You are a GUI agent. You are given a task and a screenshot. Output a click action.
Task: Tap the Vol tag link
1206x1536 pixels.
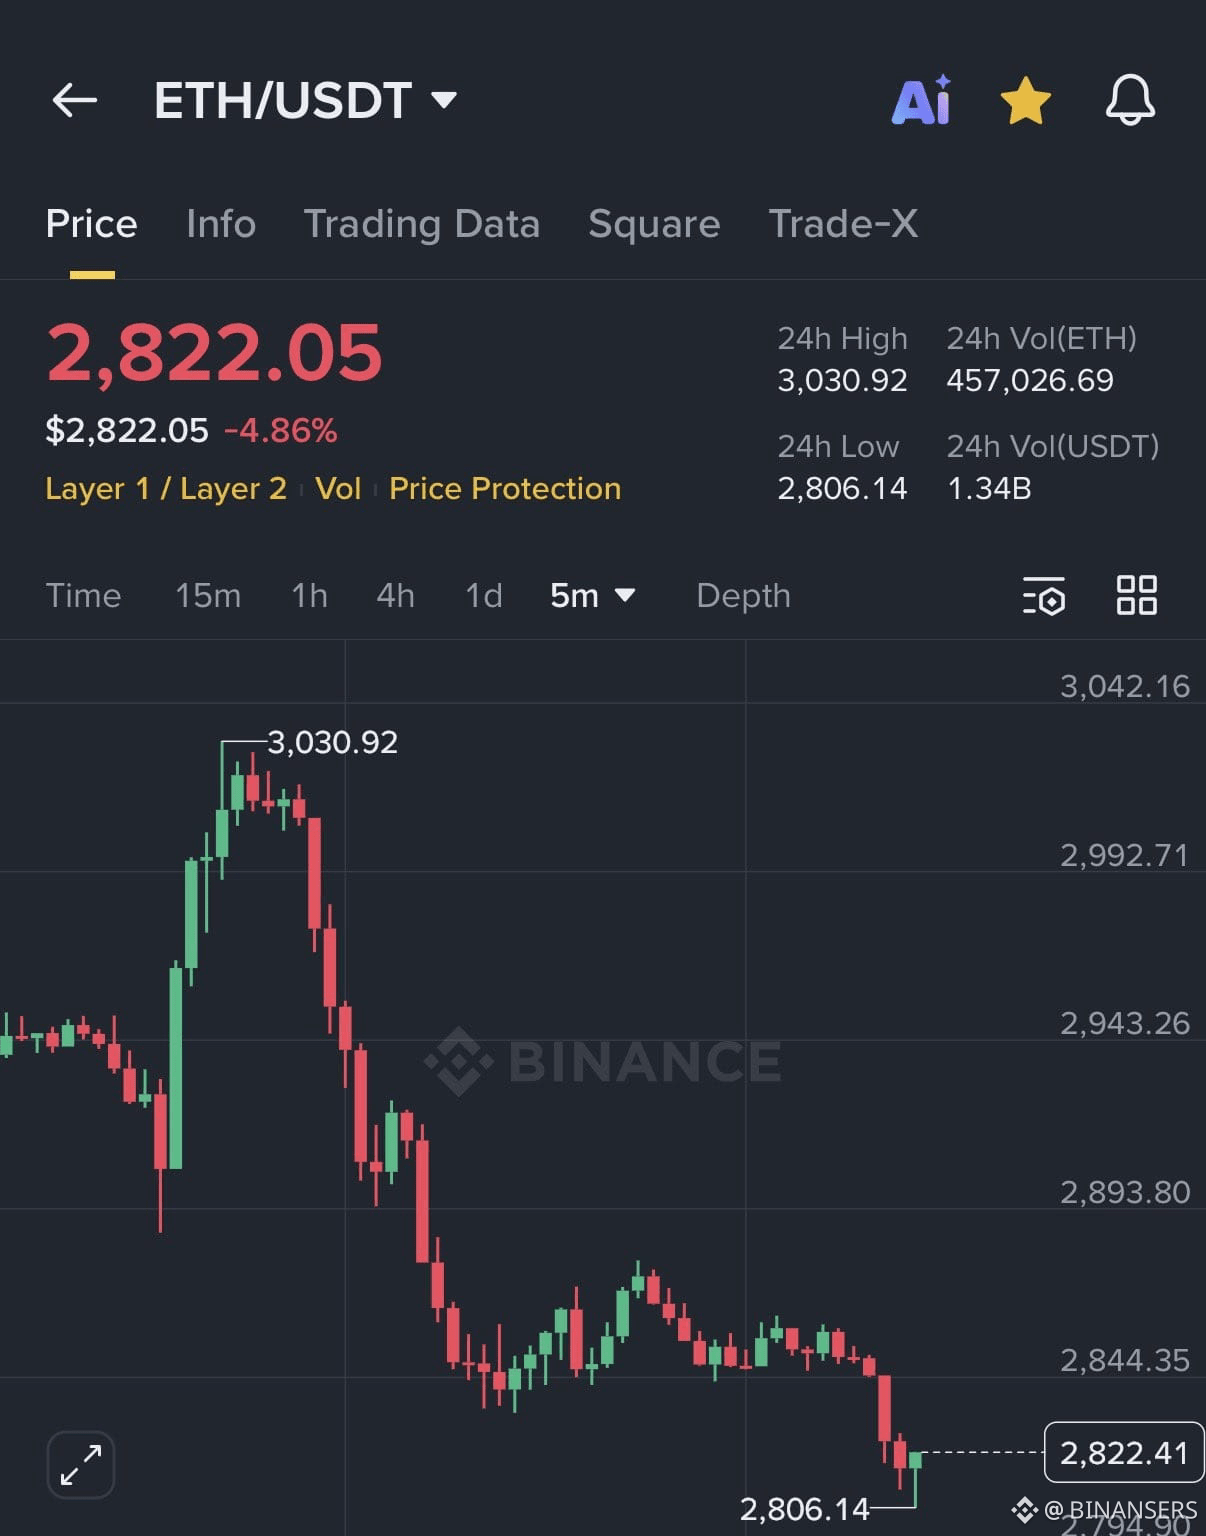(338, 488)
